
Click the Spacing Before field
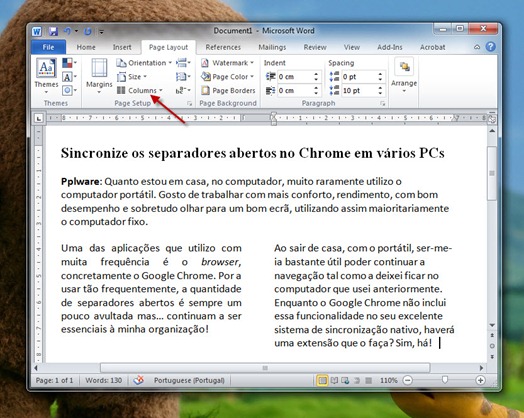click(359, 77)
